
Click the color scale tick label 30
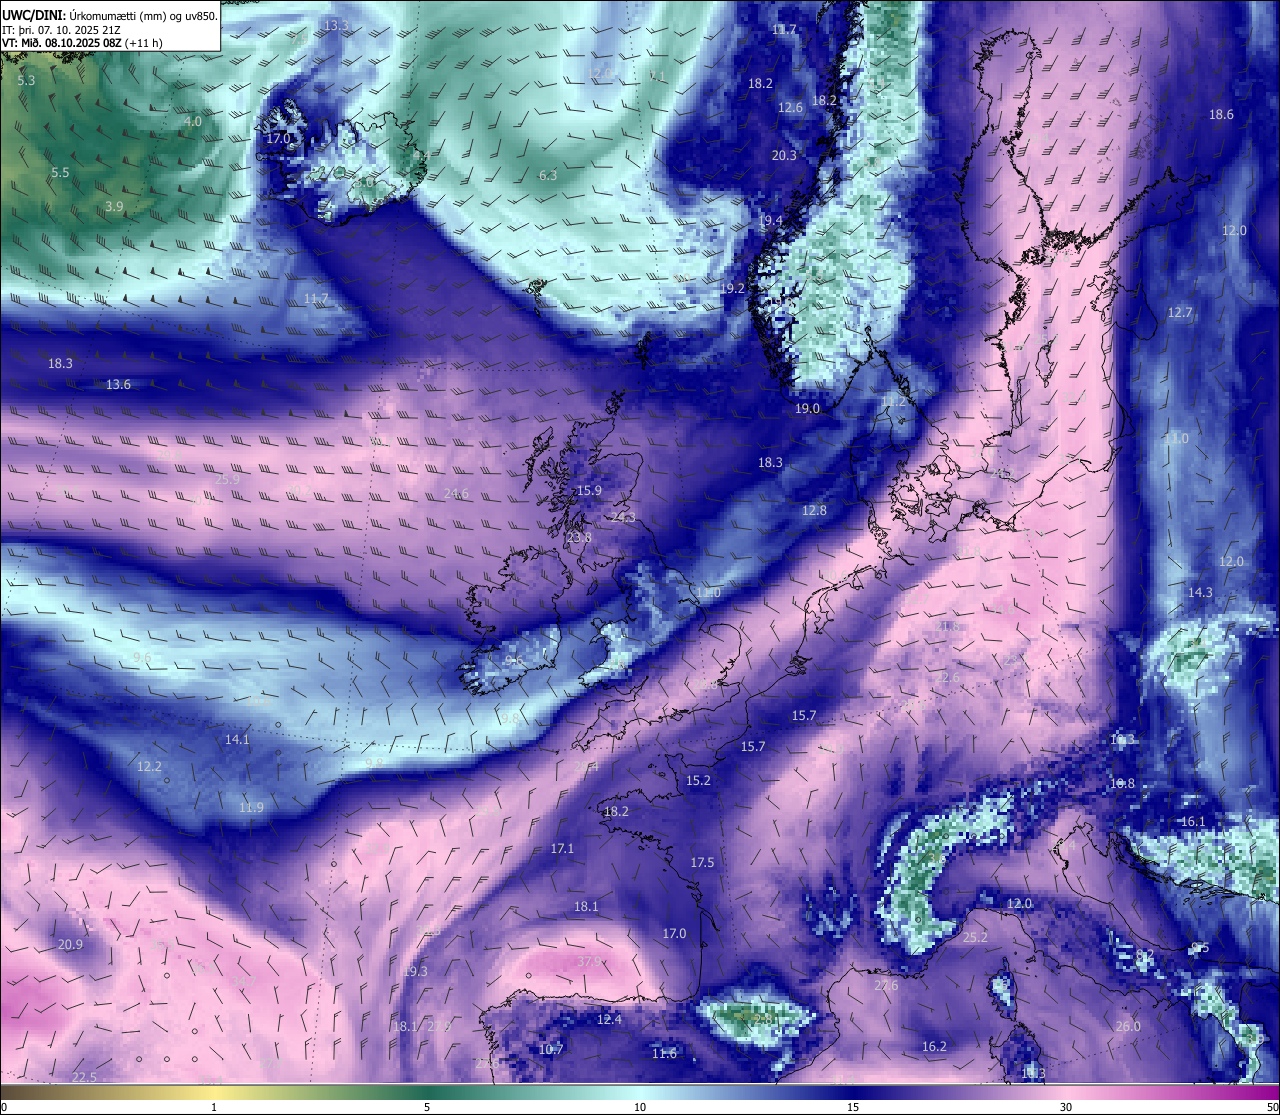pos(1066,1106)
